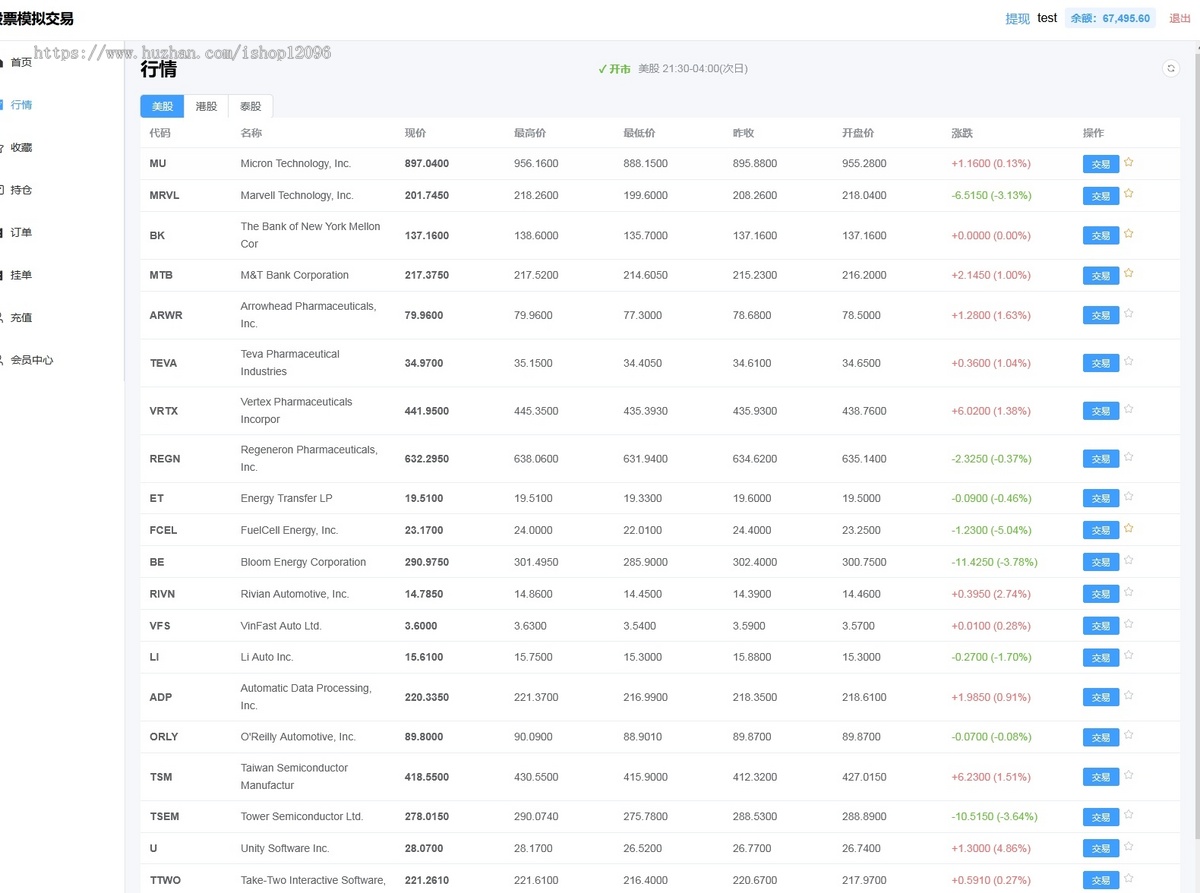Add TEVA to favorites with star
The height and width of the screenshot is (893, 1200).
pyautogui.click(x=1128, y=362)
